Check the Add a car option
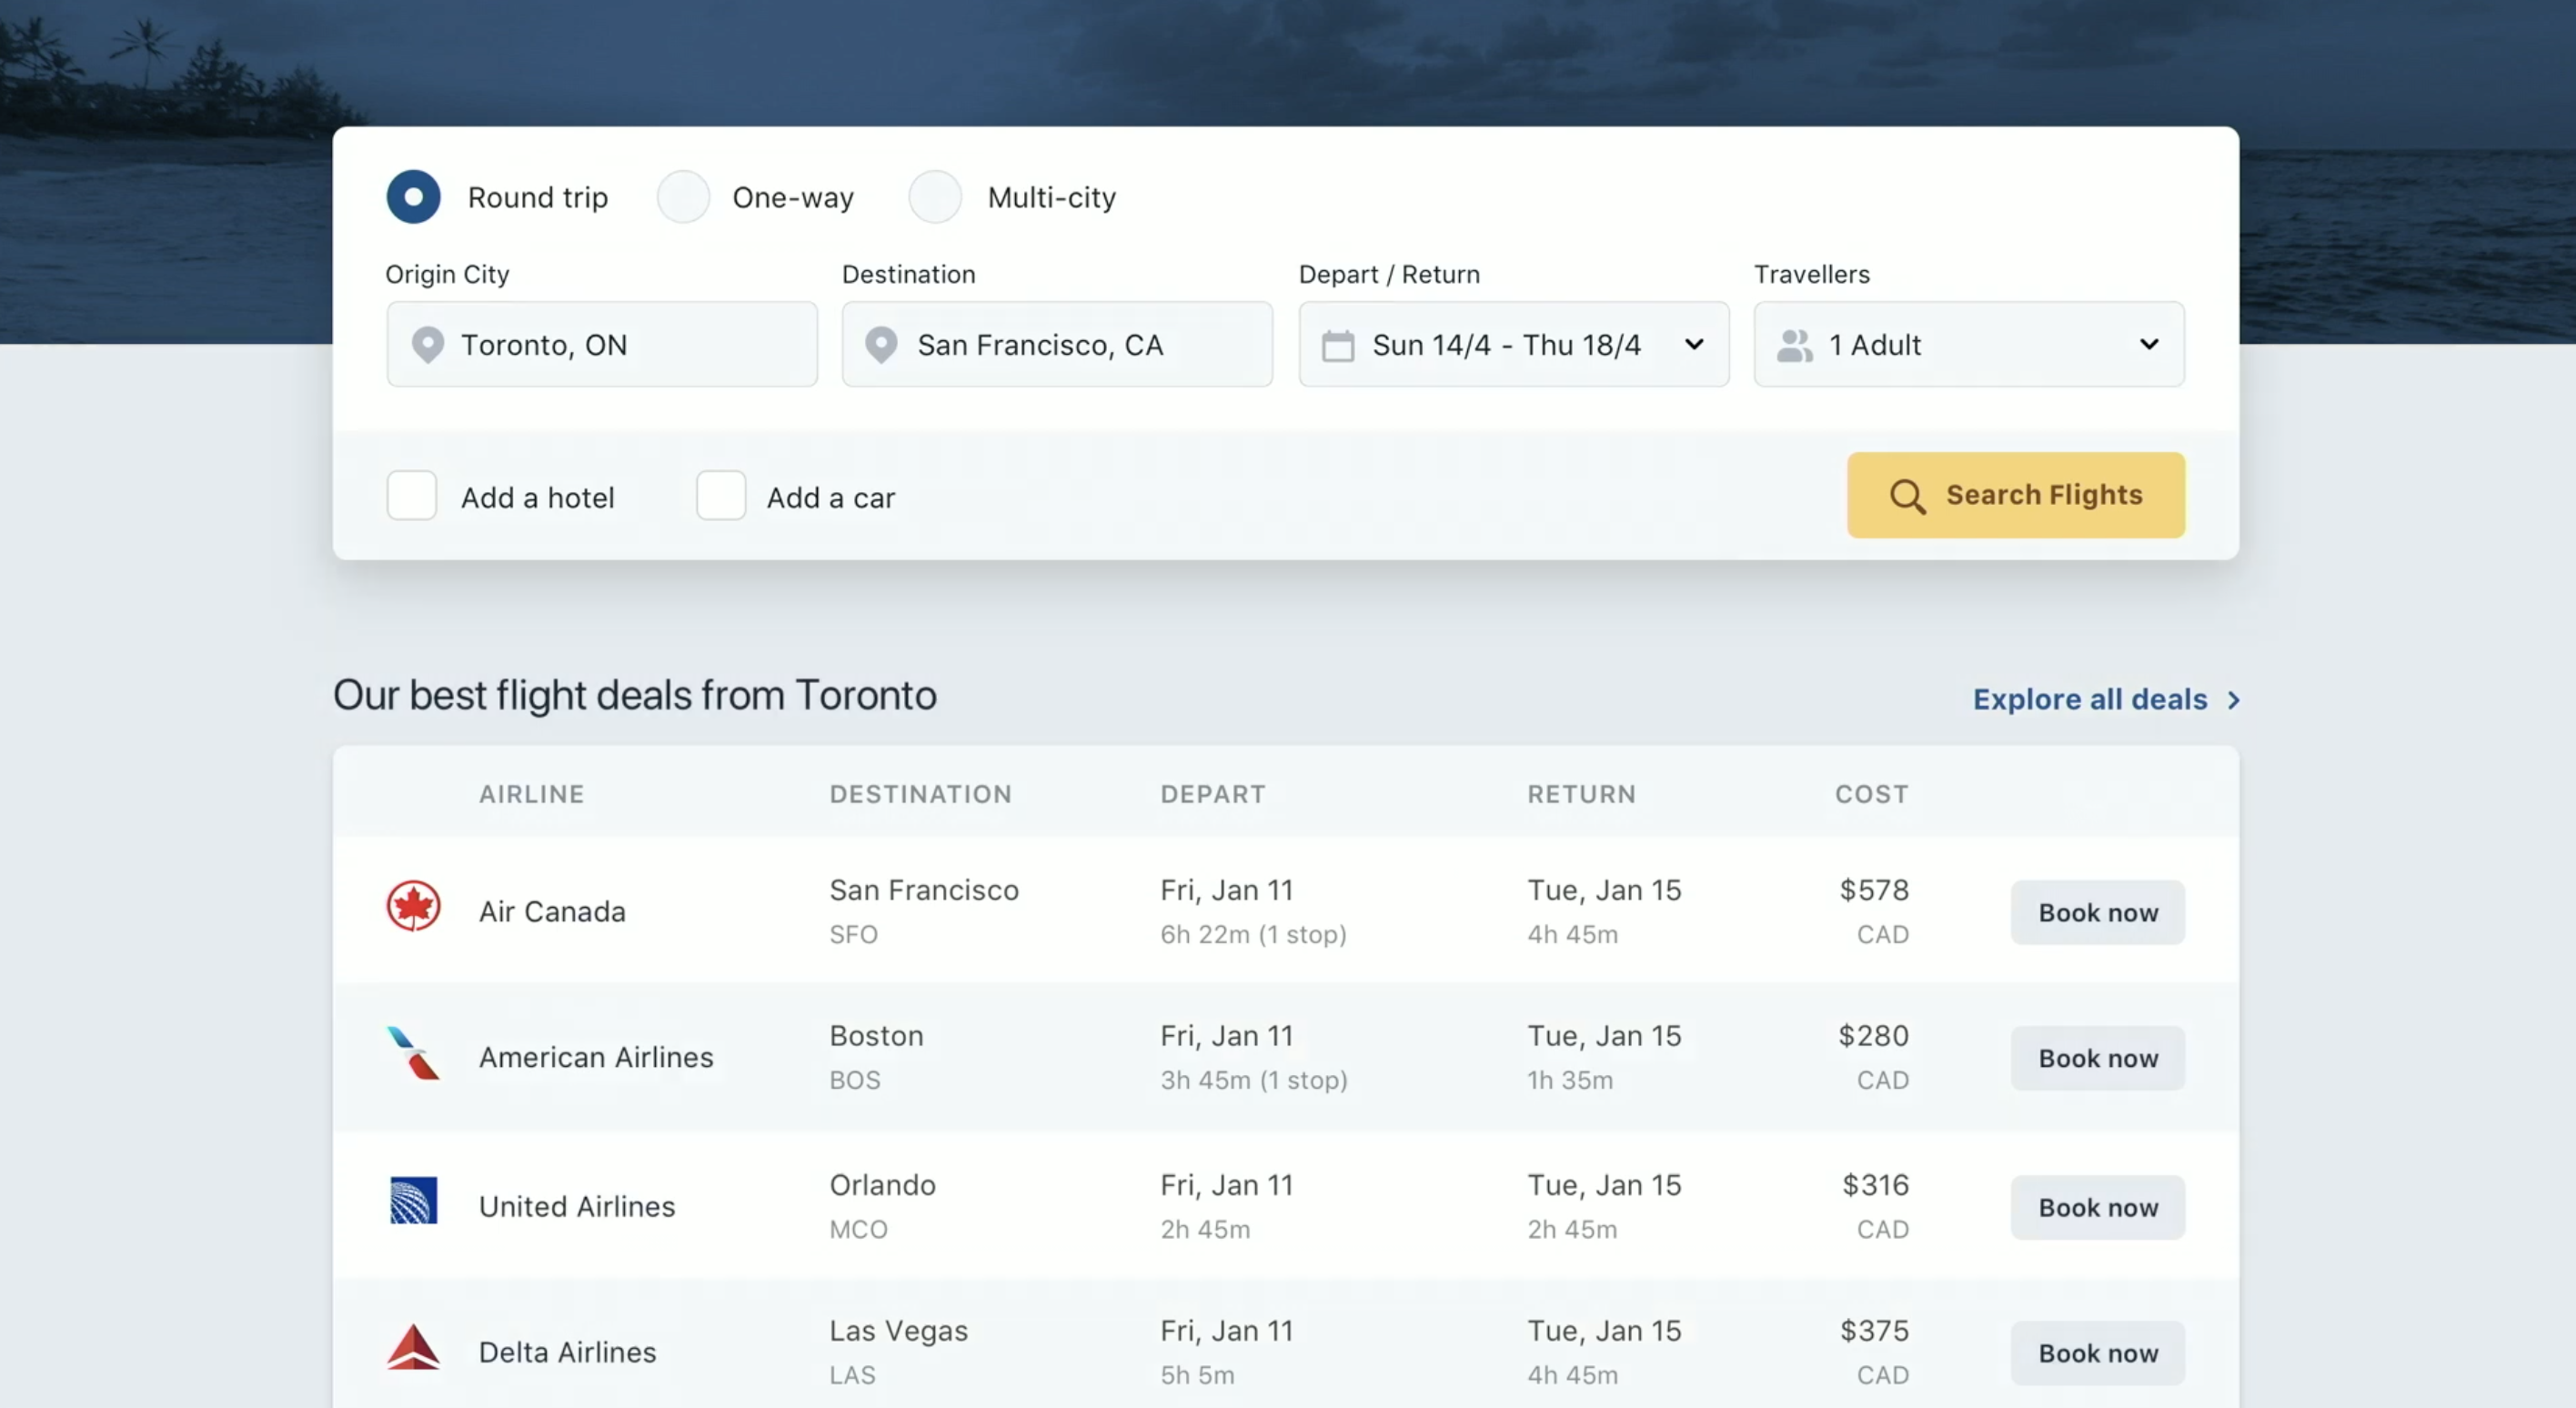The width and height of the screenshot is (2576, 1408). pos(721,496)
